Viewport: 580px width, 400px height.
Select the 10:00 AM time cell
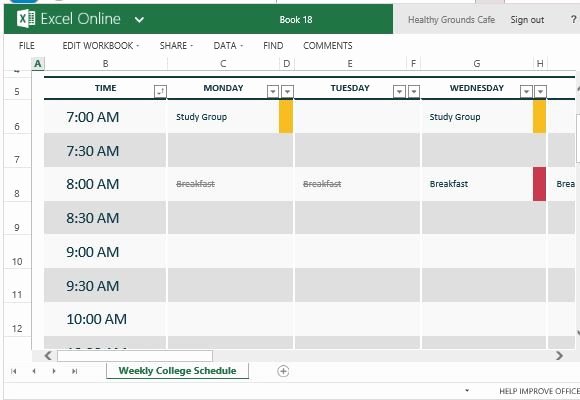point(105,319)
